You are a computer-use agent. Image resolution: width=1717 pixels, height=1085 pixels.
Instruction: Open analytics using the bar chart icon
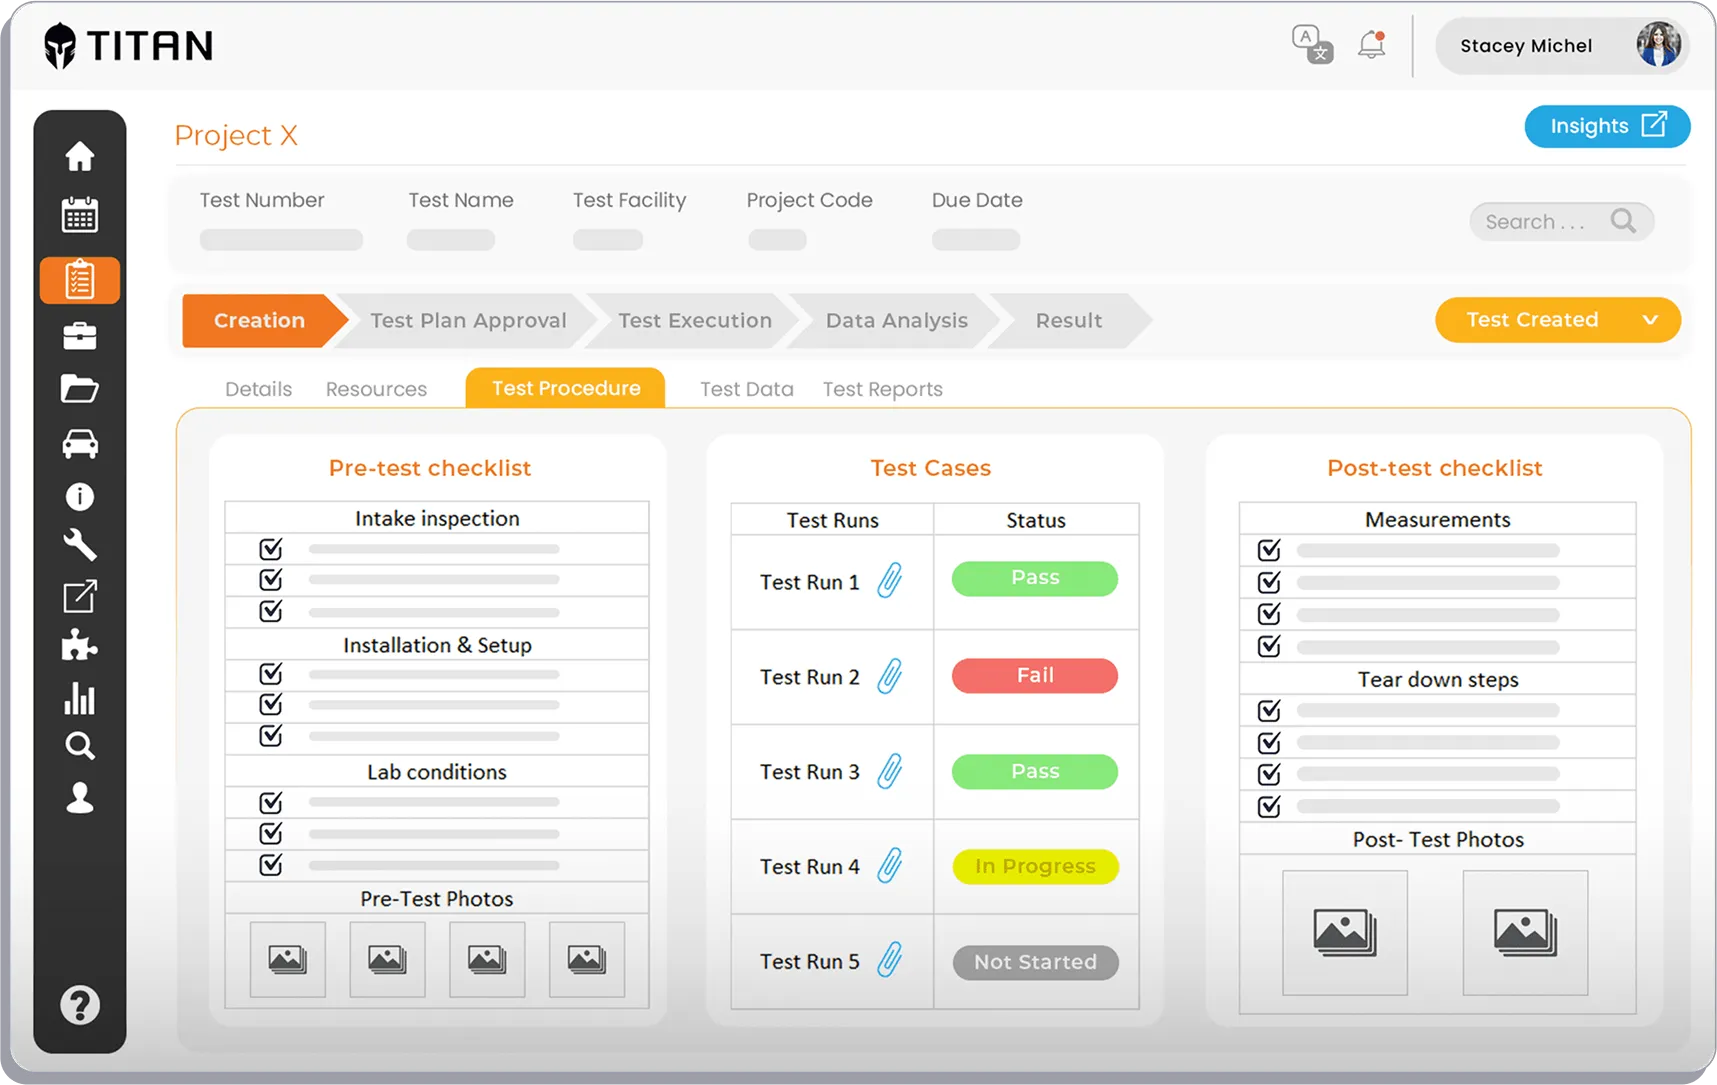tap(80, 698)
